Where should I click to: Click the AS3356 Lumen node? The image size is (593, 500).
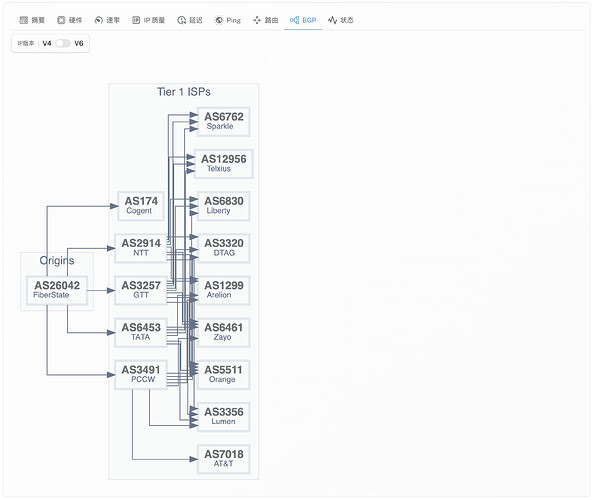(x=224, y=417)
